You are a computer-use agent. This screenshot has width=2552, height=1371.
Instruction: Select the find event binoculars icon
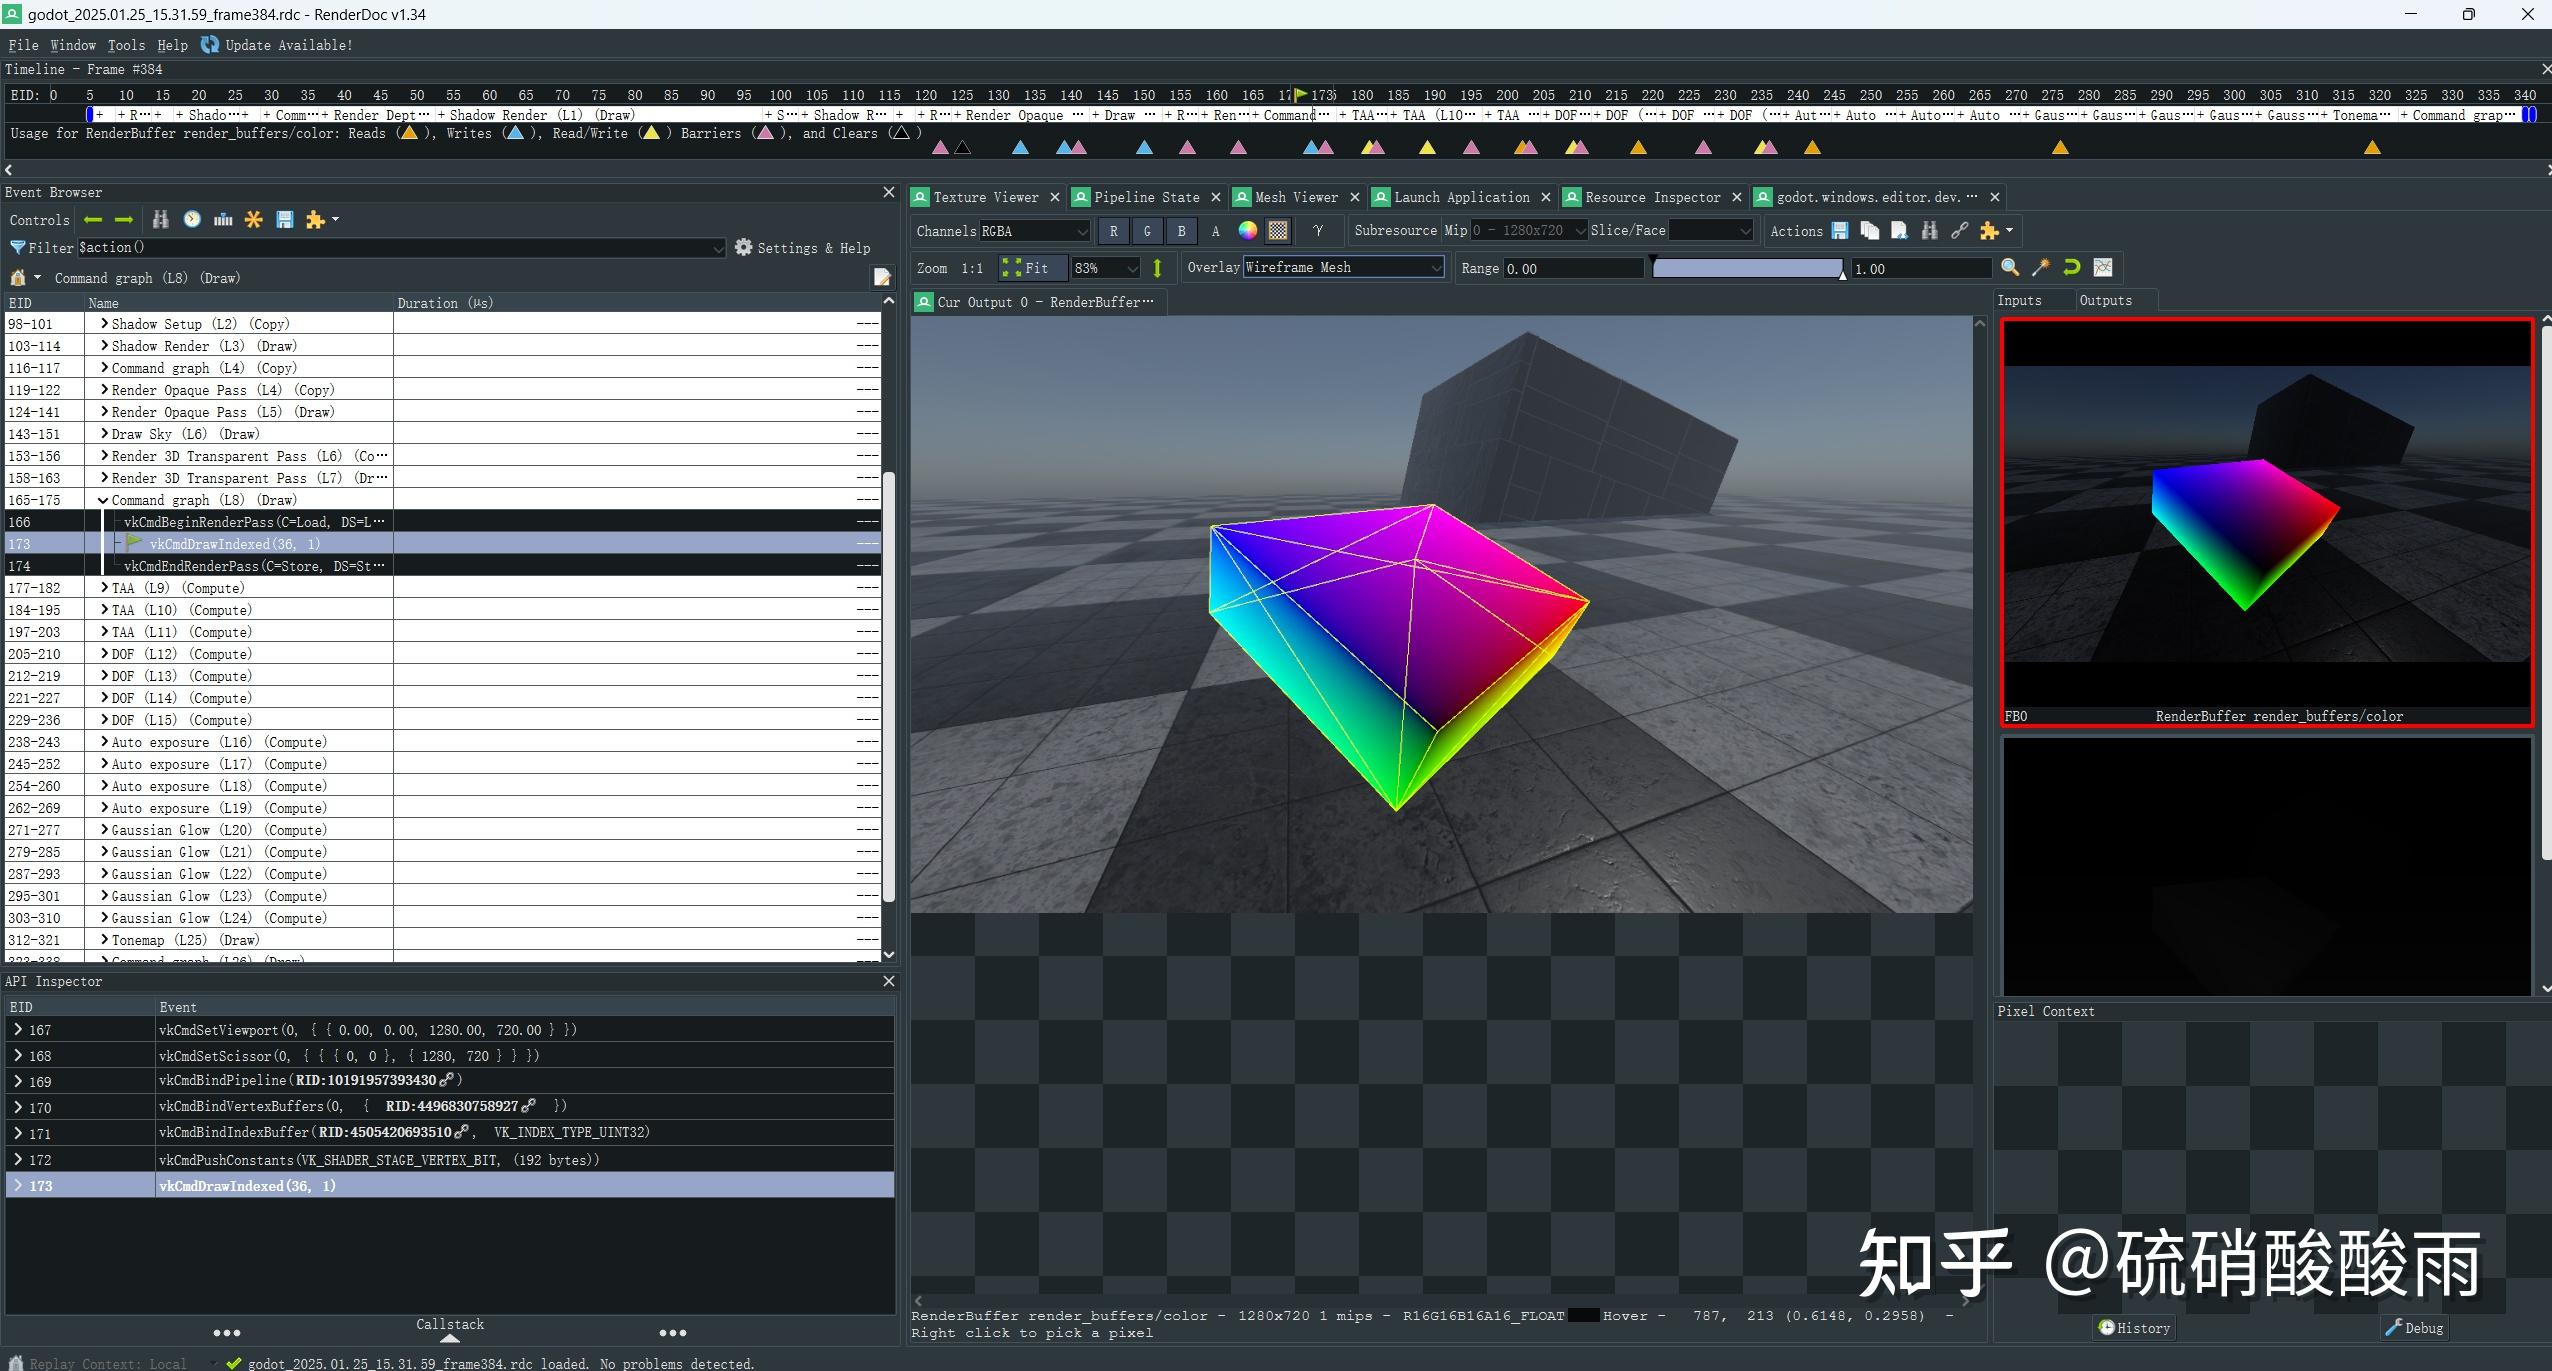click(160, 220)
